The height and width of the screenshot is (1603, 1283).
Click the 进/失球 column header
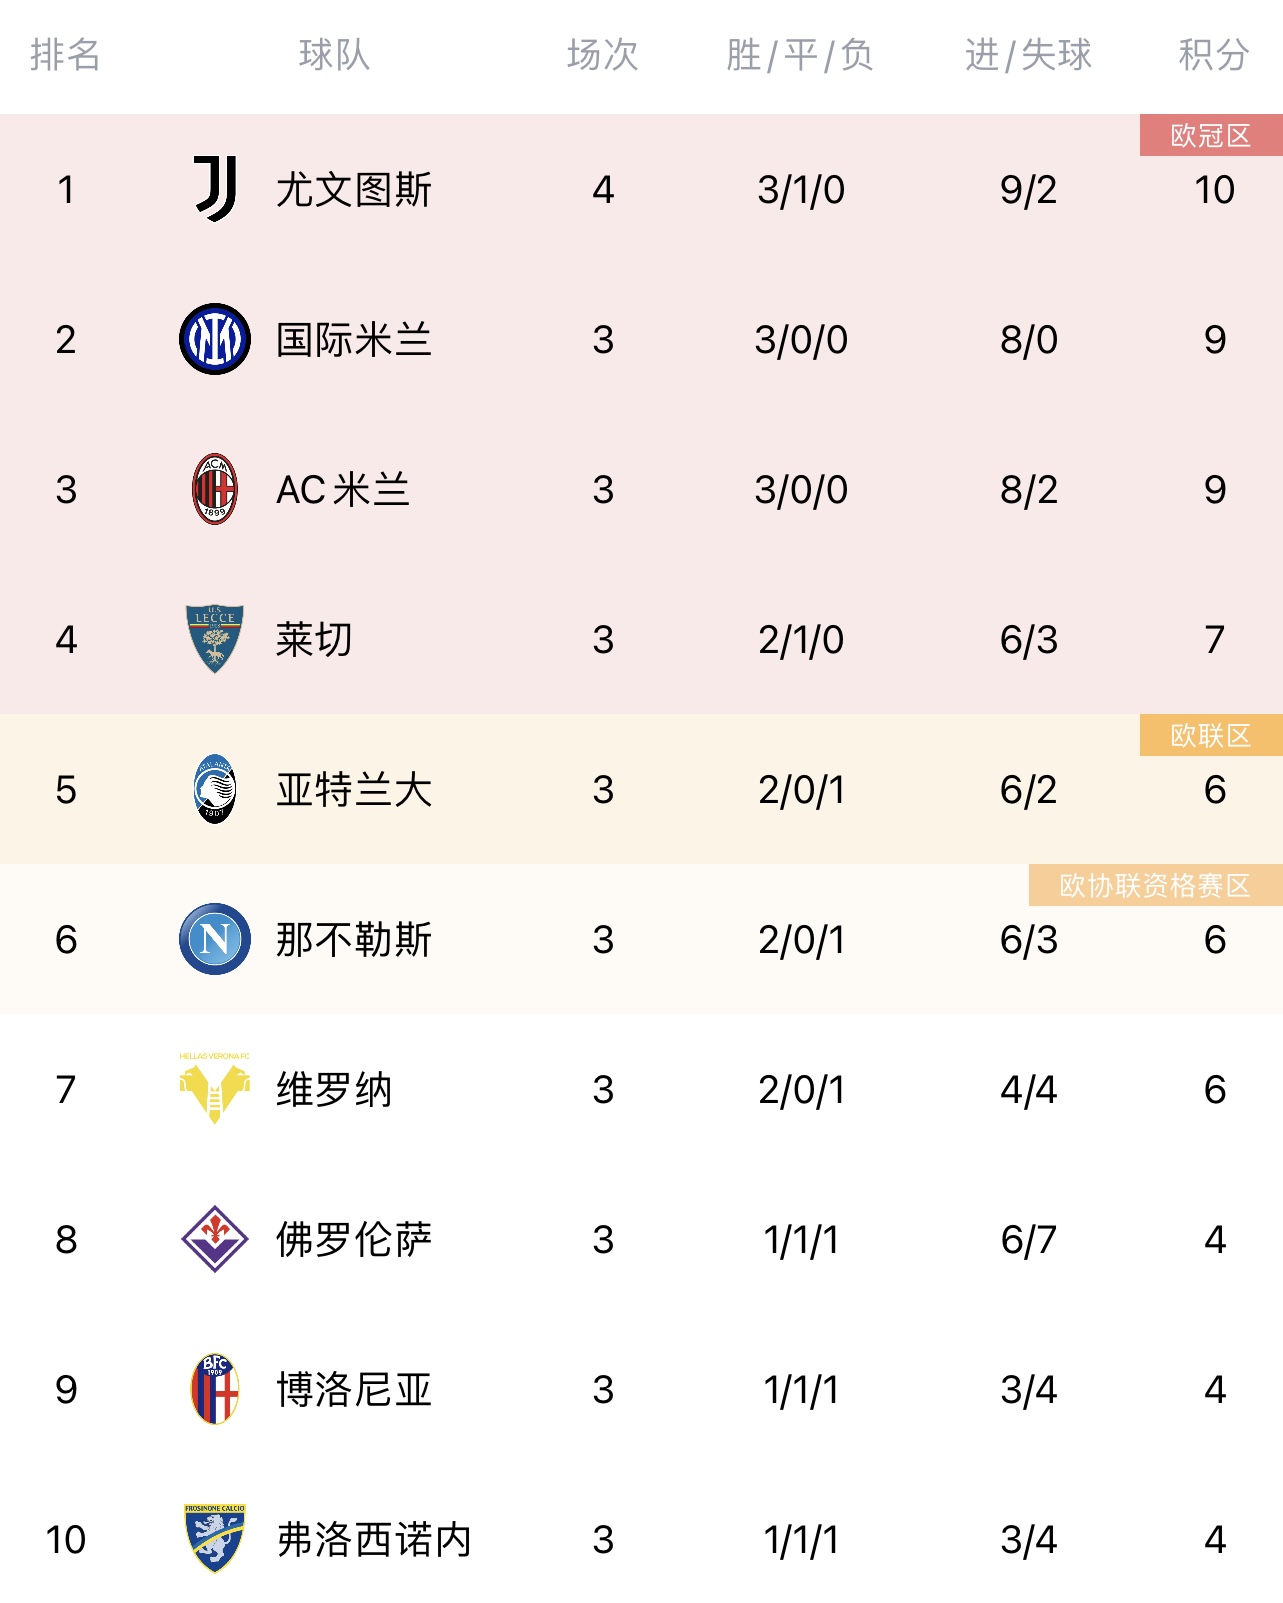[x=1028, y=55]
